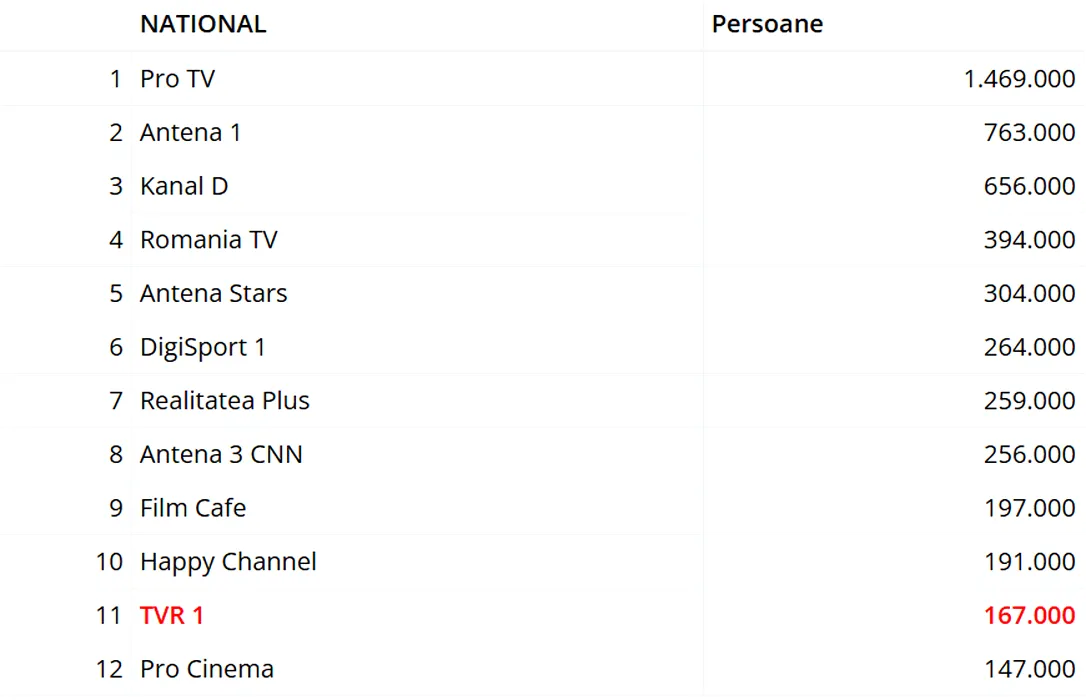Viewport: 1086px width, 700px height.
Task: Click the NATIONAL column header
Action: click(x=203, y=24)
